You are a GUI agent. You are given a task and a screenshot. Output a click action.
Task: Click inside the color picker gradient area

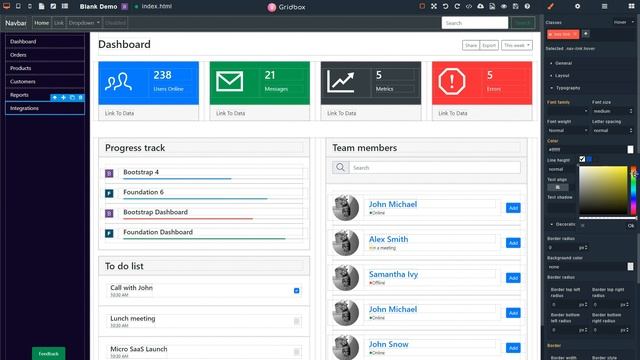click(x=603, y=190)
